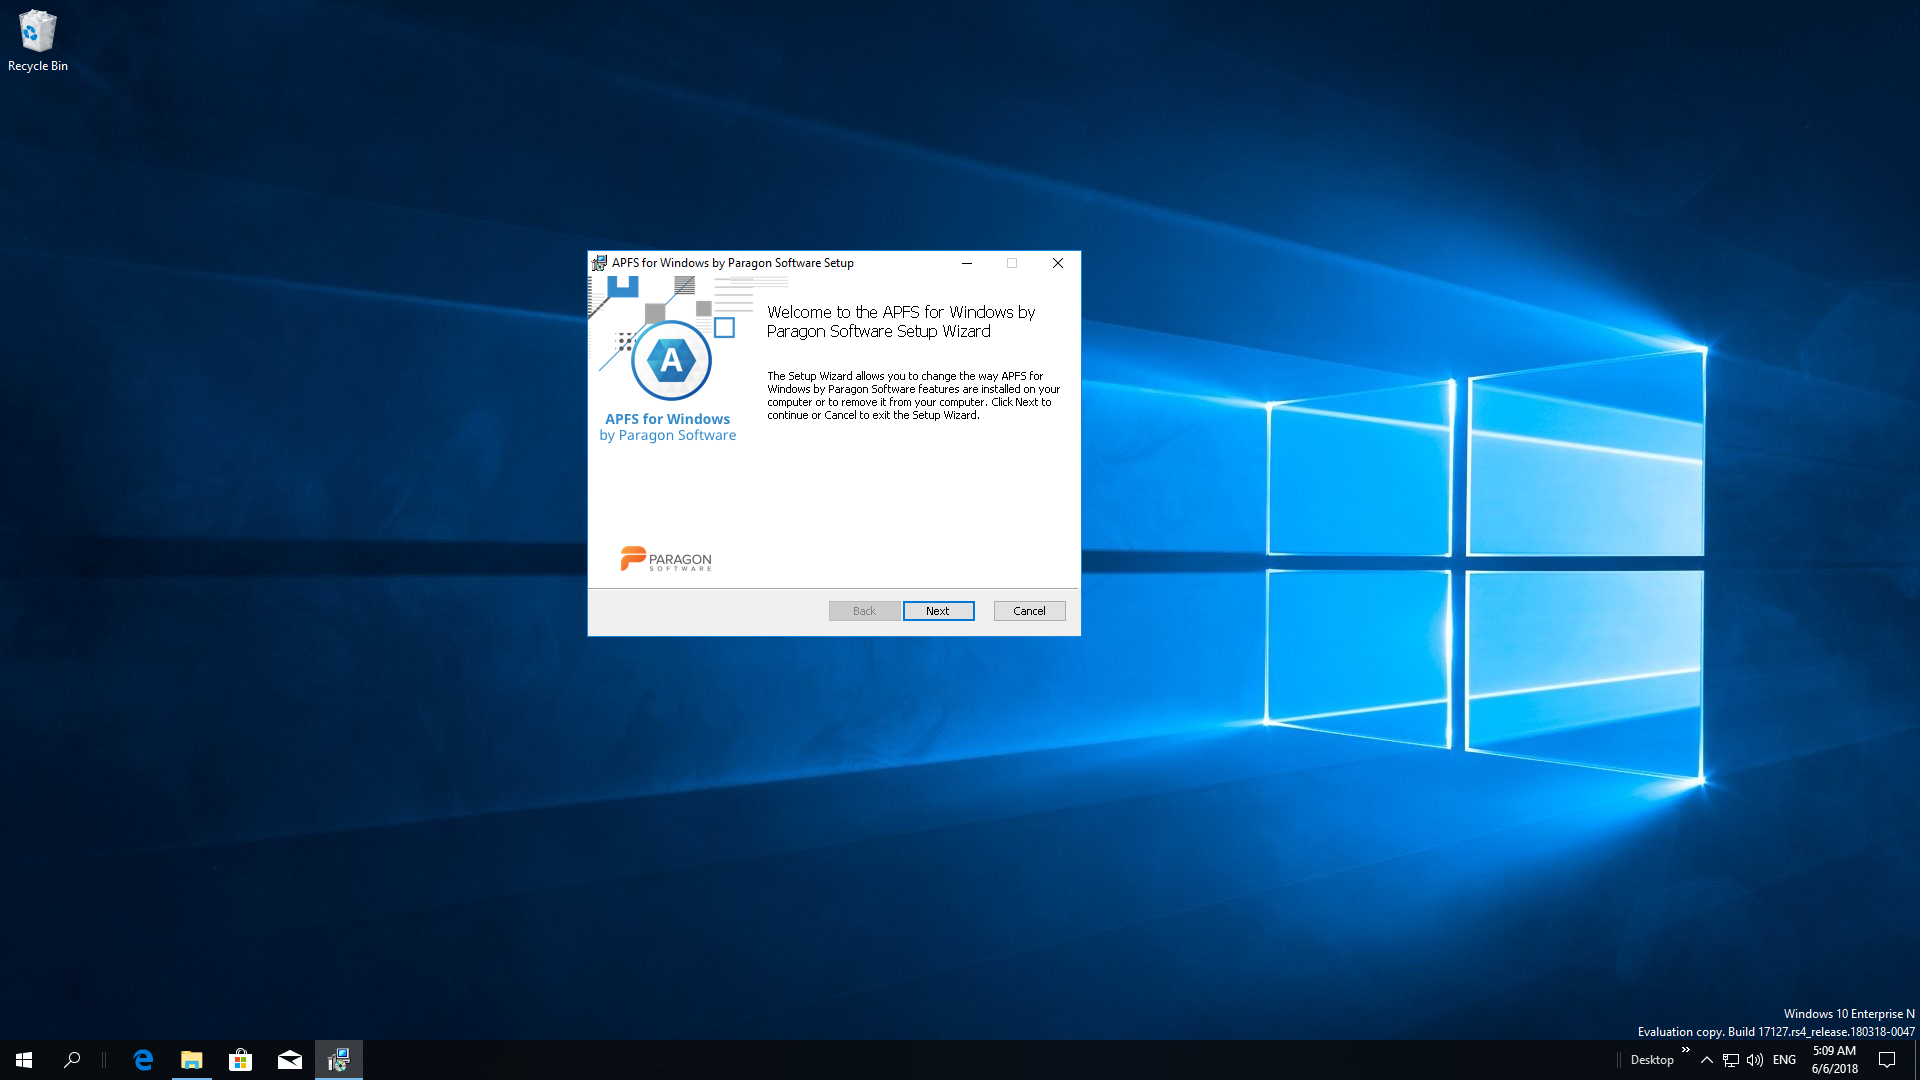Click the ENG language indicator
This screenshot has height=1080, width=1920.
(x=1784, y=1060)
